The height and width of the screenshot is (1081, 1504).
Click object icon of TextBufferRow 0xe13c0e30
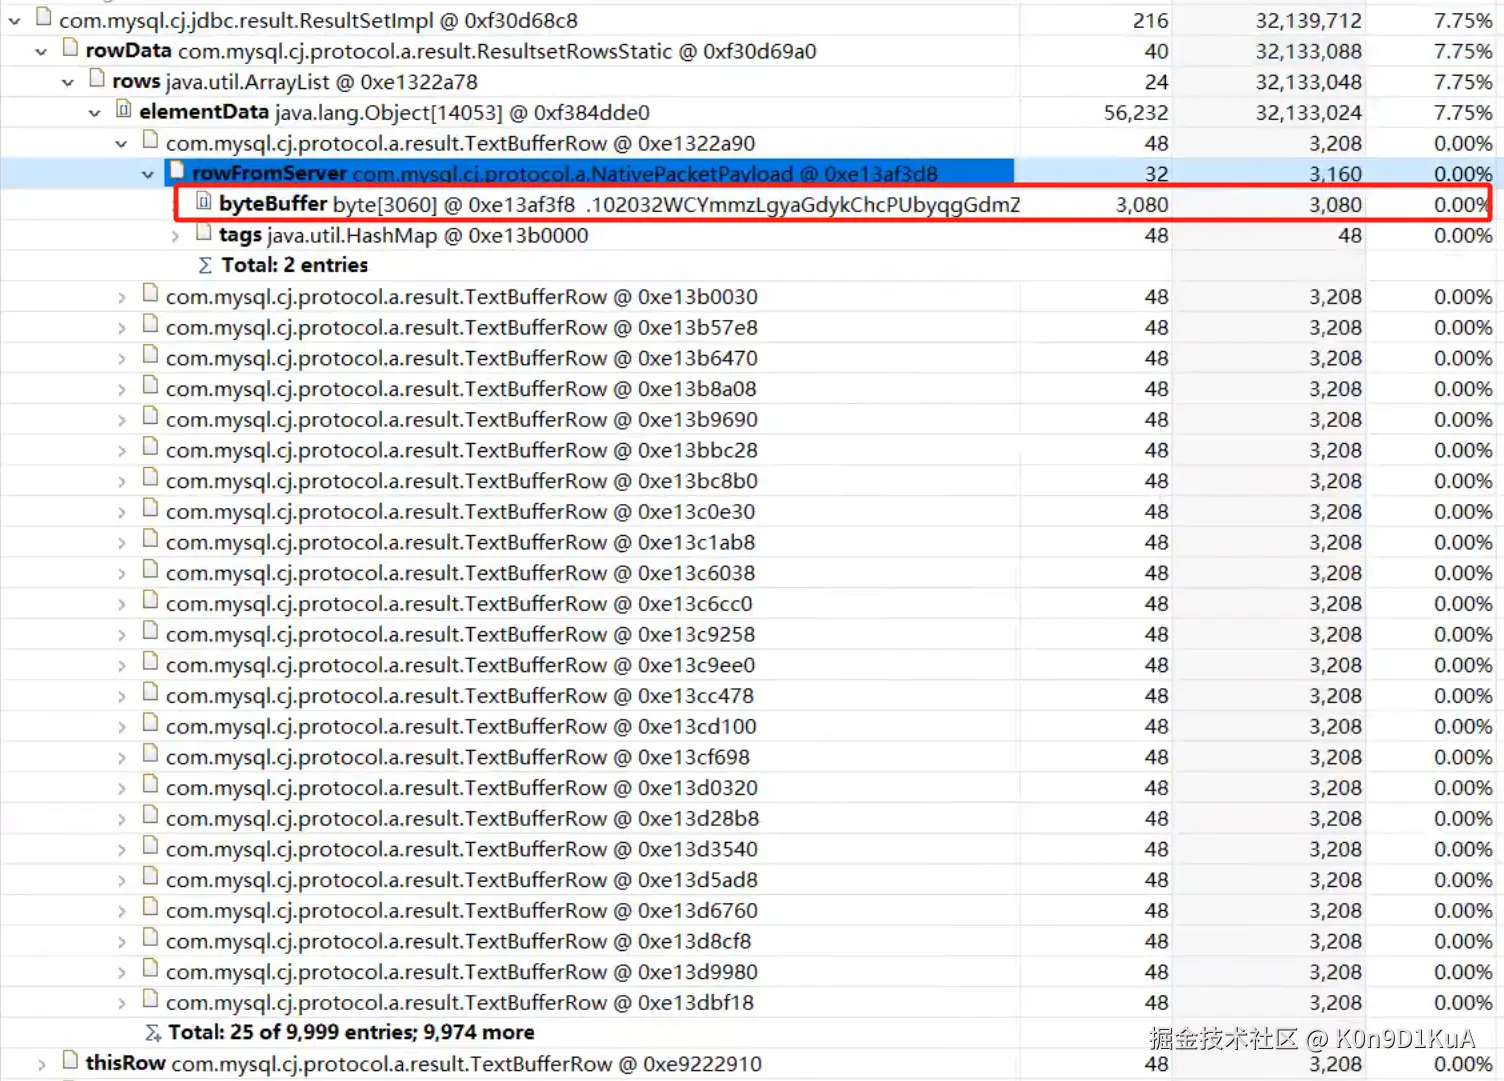[x=150, y=508]
